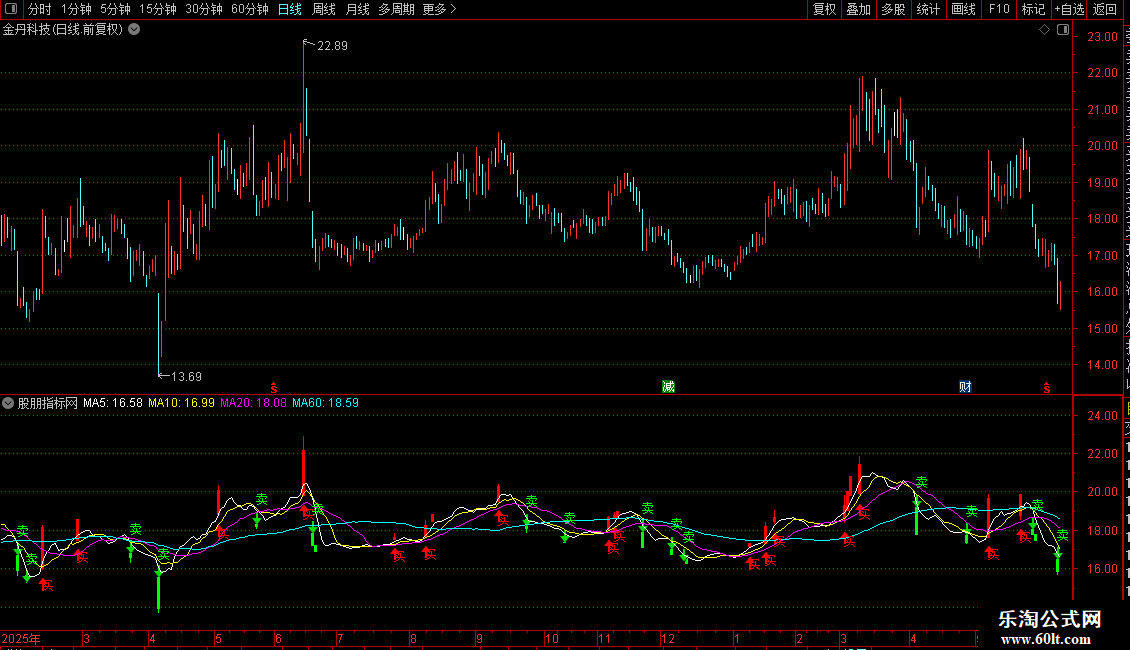Click the 13.69 low price flag
1130x650 pixels.
pyautogui.click(x=180, y=376)
